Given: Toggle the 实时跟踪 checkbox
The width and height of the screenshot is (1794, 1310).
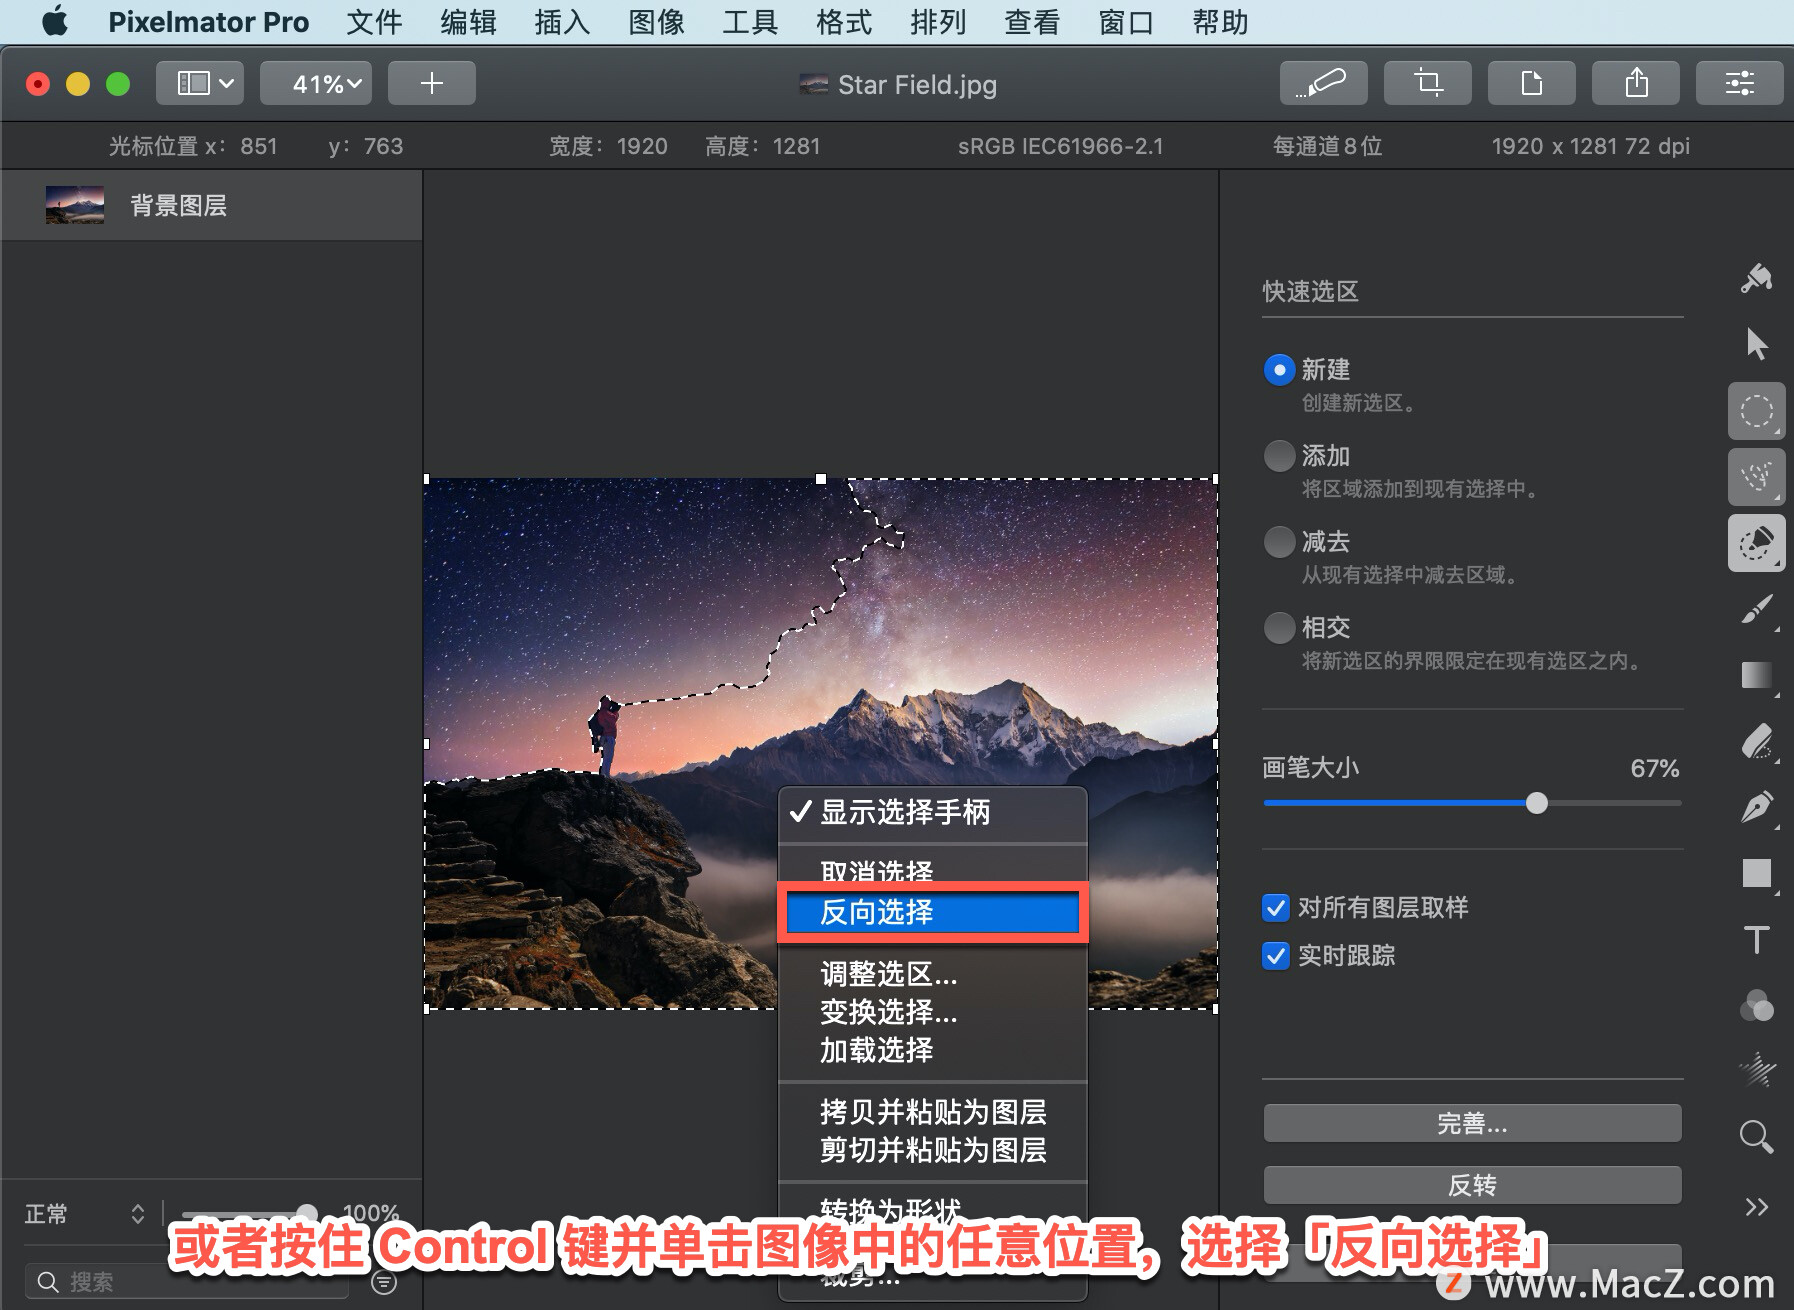Looking at the screenshot, I should 1276,956.
